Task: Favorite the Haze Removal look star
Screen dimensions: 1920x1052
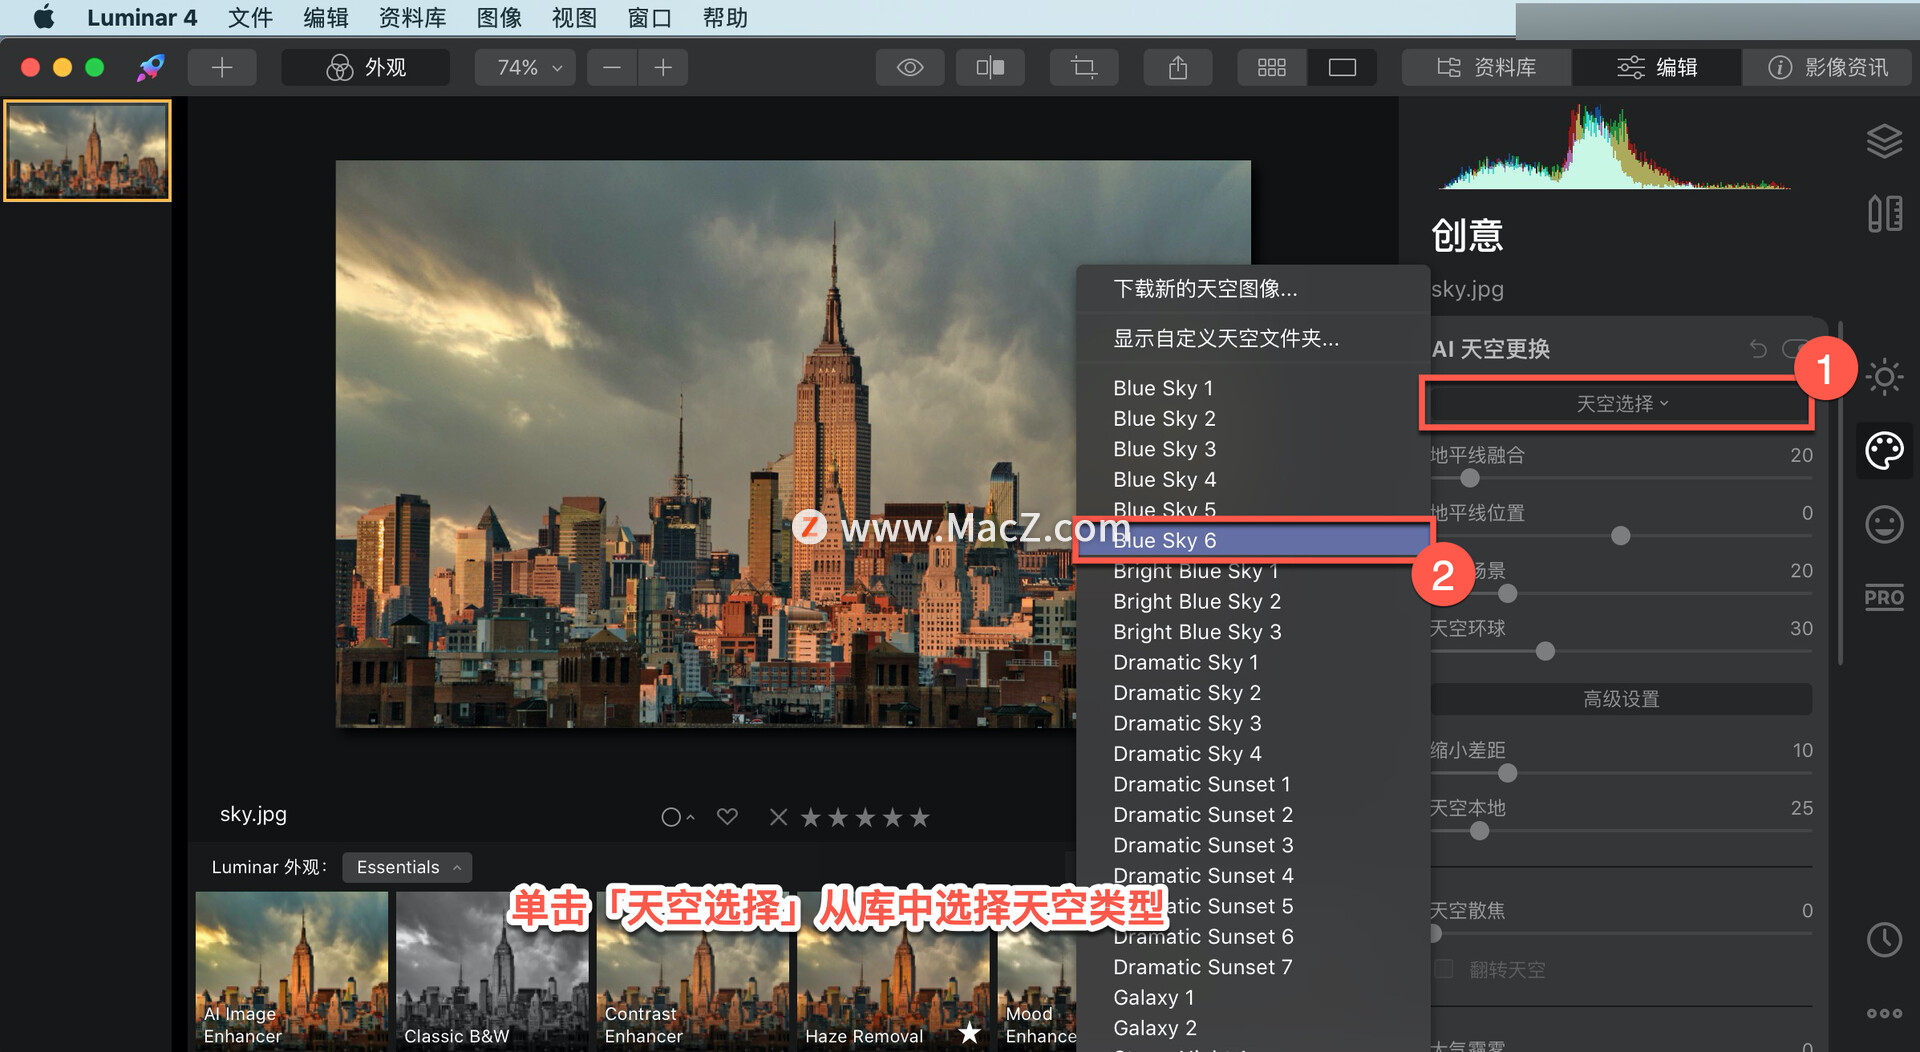Action: pyautogui.click(x=969, y=1033)
